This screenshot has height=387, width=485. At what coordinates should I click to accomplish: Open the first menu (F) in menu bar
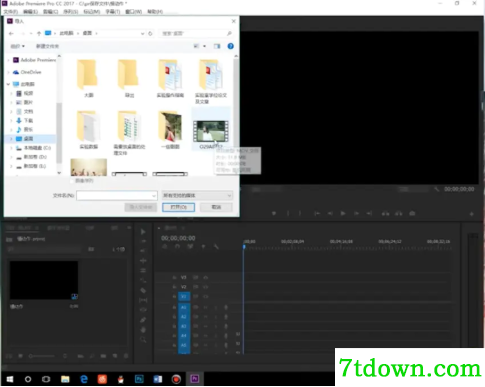click(11, 12)
